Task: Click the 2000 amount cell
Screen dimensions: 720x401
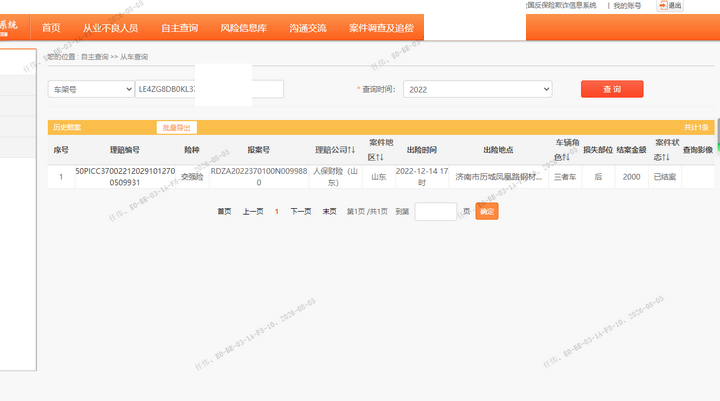Action: [x=631, y=177]
